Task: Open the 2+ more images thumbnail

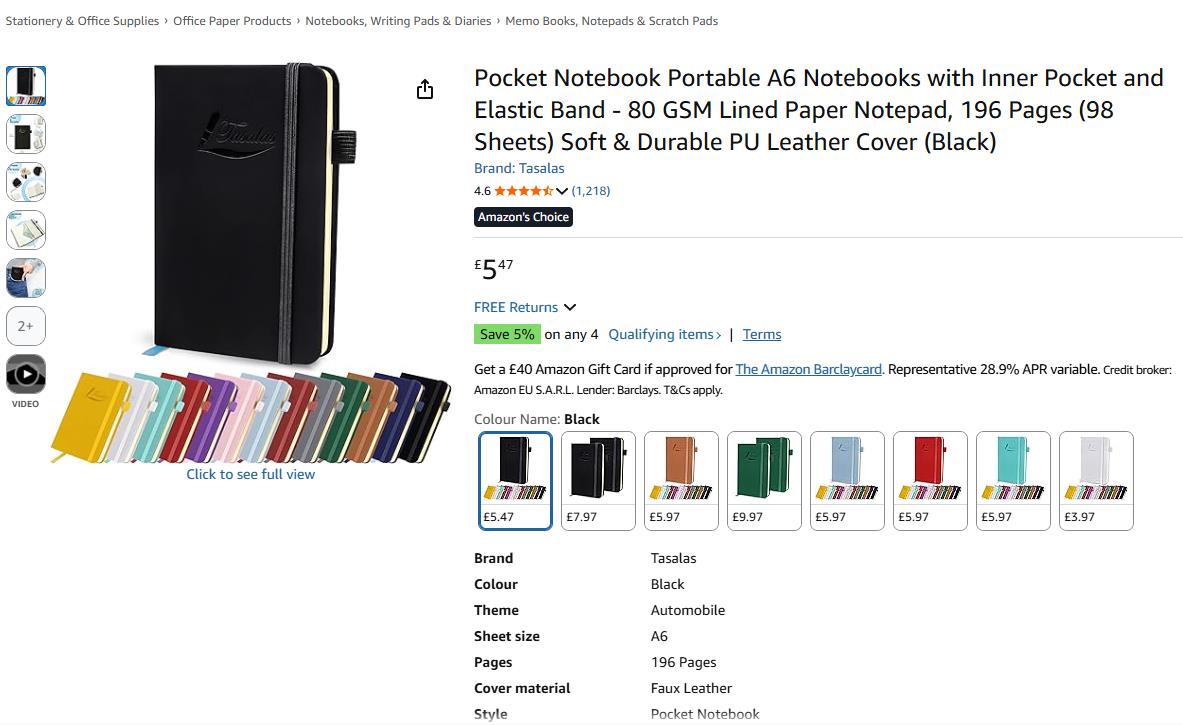Action: pos(26,326)
